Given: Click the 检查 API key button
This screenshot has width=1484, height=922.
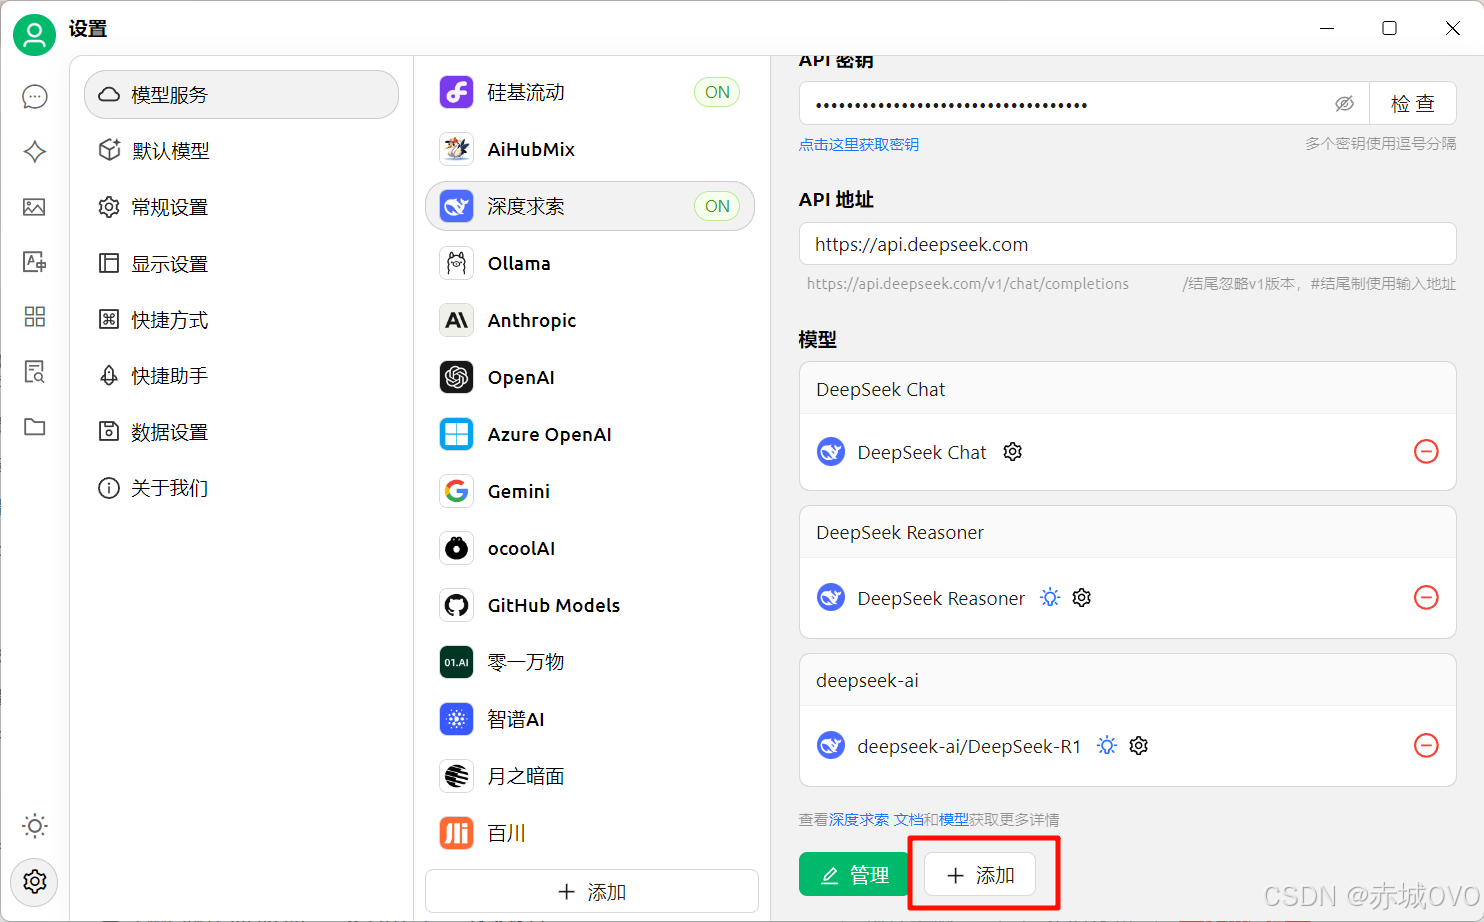Looking at the screenshot, I should (1413, 104).
